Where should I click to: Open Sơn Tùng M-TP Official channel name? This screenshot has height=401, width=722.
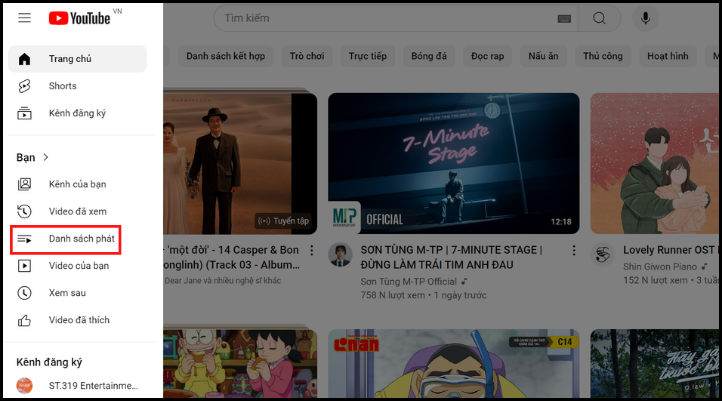(x=408, y=281)
